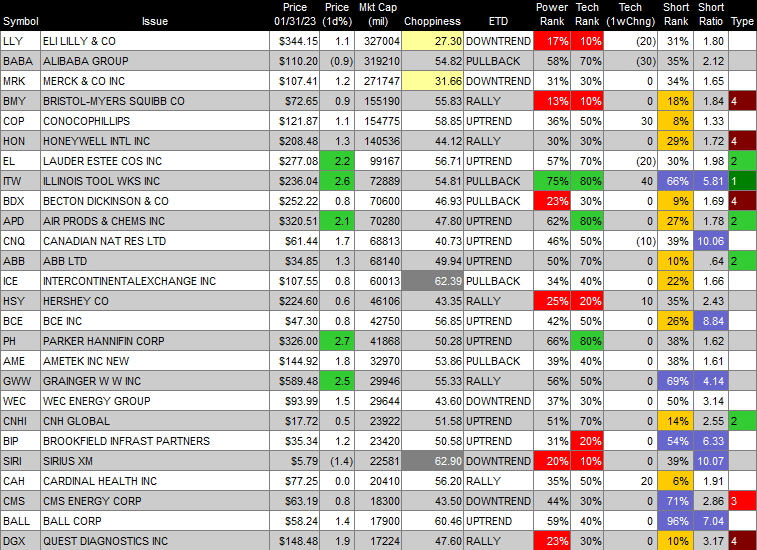Select the ITW symbol cell
757x550 pixels.
(20, 181)
